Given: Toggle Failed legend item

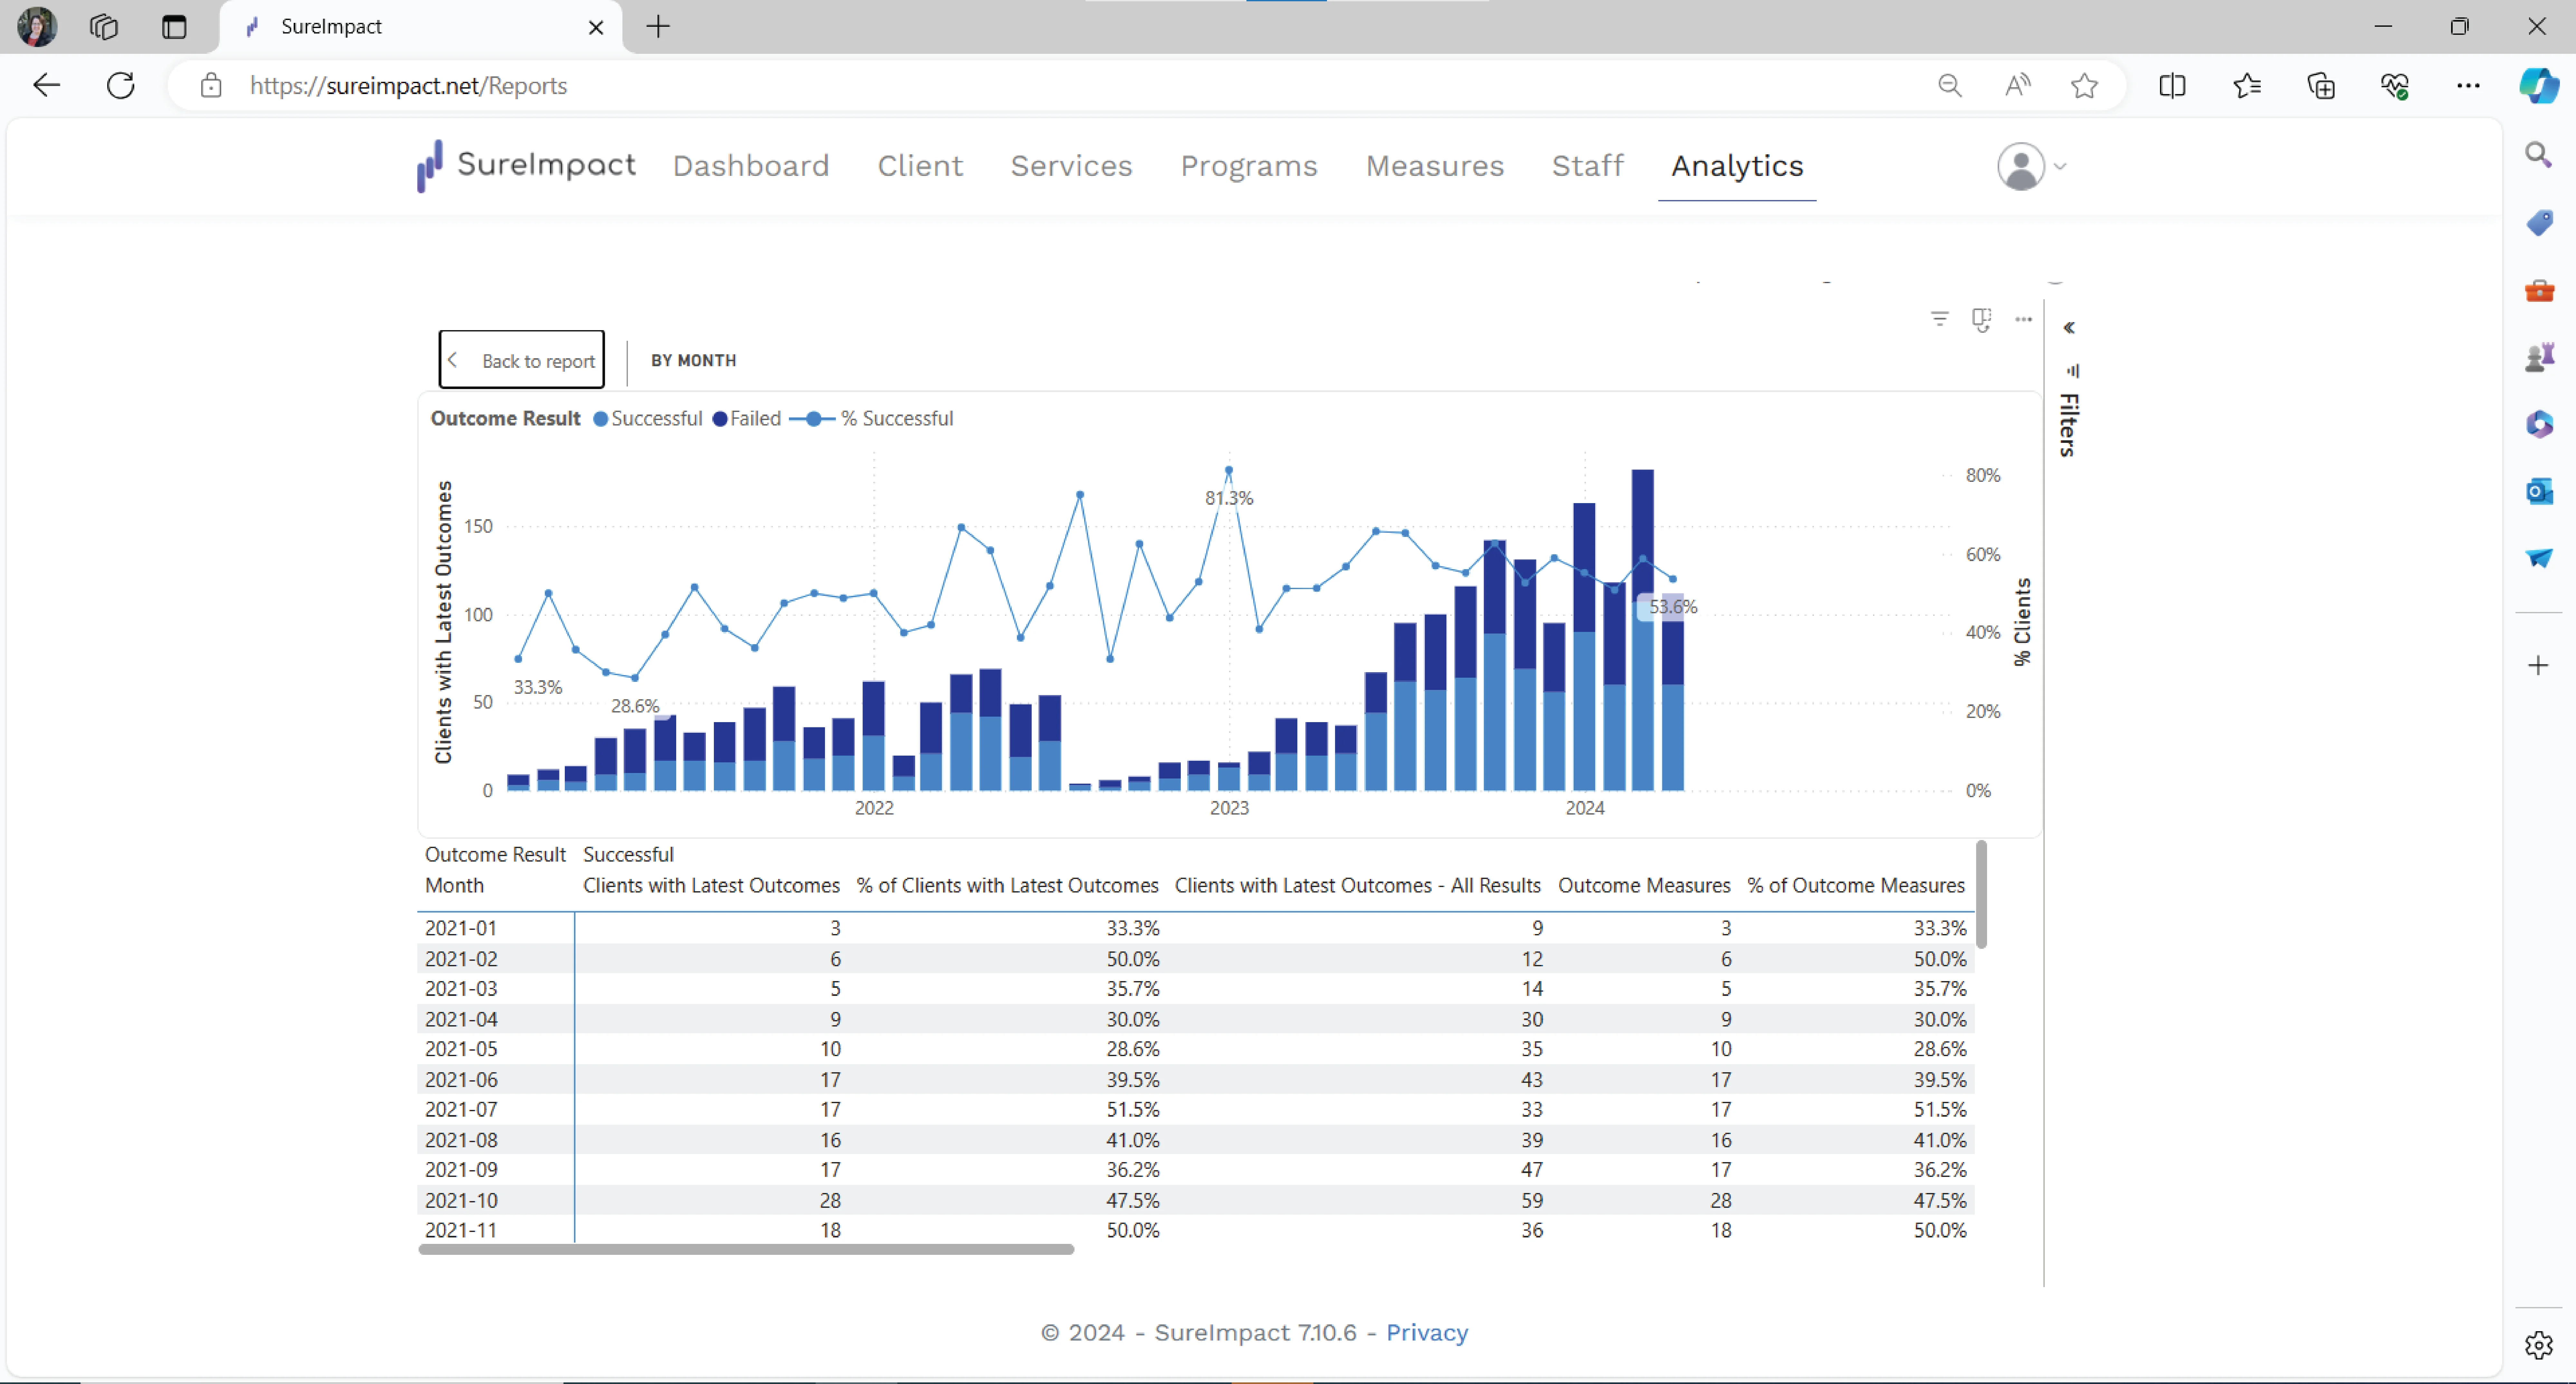Looking at the screenshot, I should coord(747,419).
